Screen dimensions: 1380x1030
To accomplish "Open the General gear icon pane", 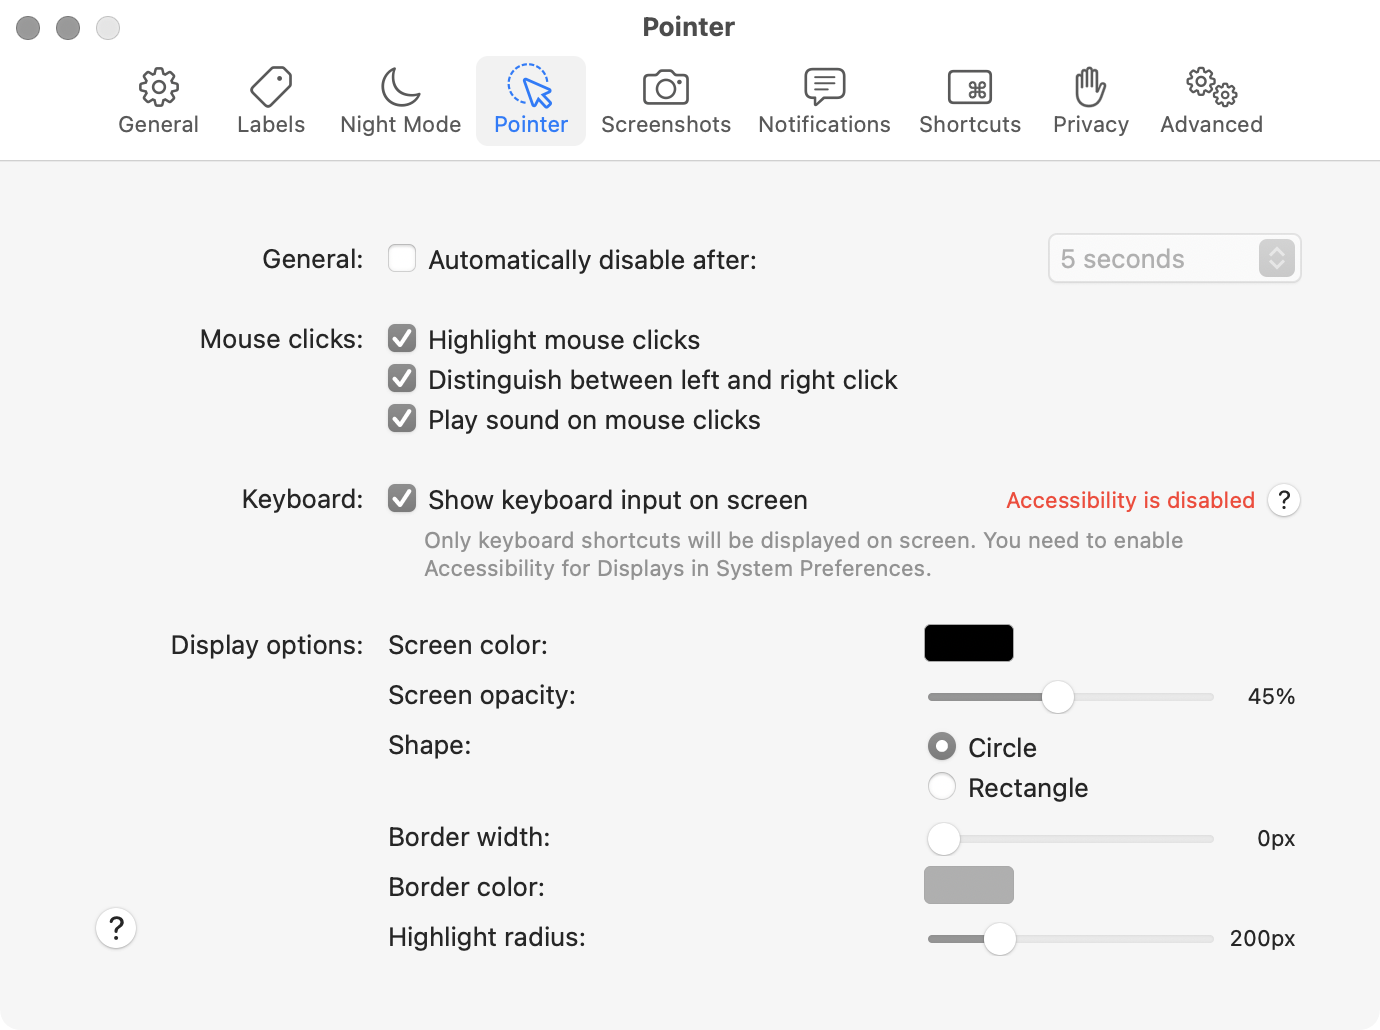I will (x=158, y=101).
